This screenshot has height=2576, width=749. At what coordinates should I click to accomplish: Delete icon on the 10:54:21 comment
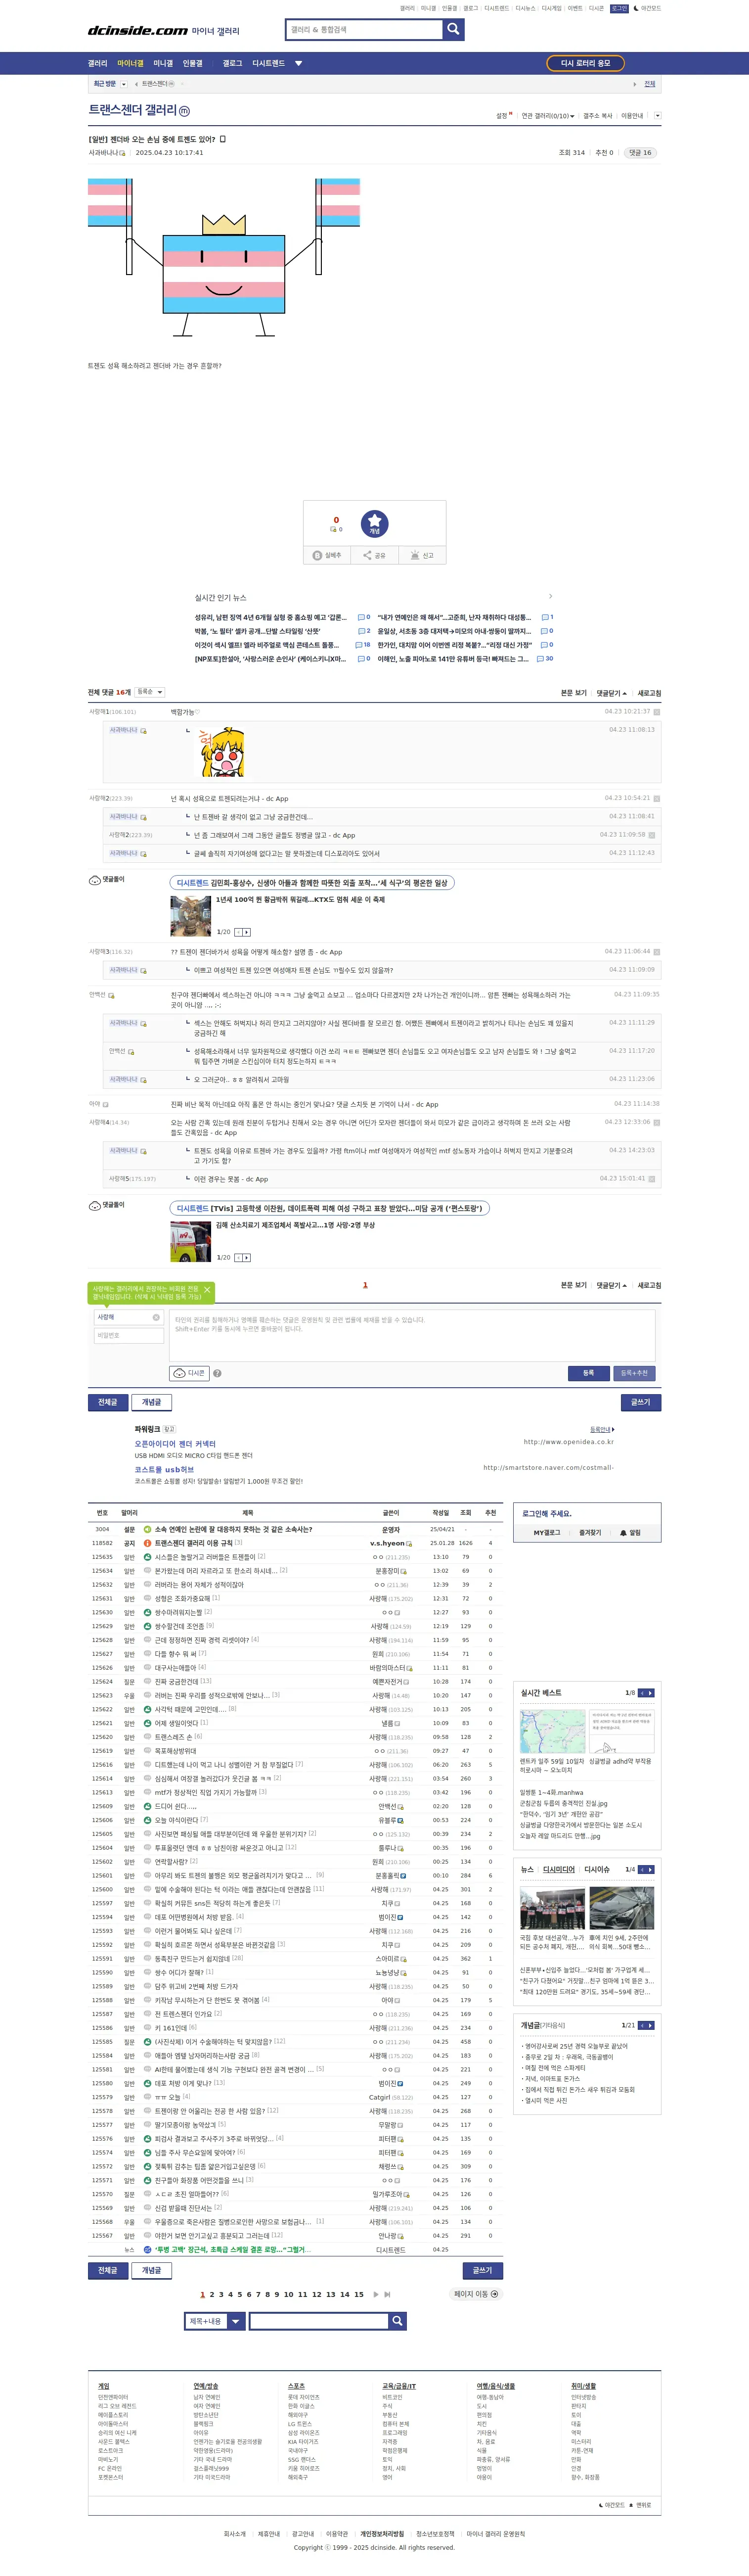pos(657,799)
